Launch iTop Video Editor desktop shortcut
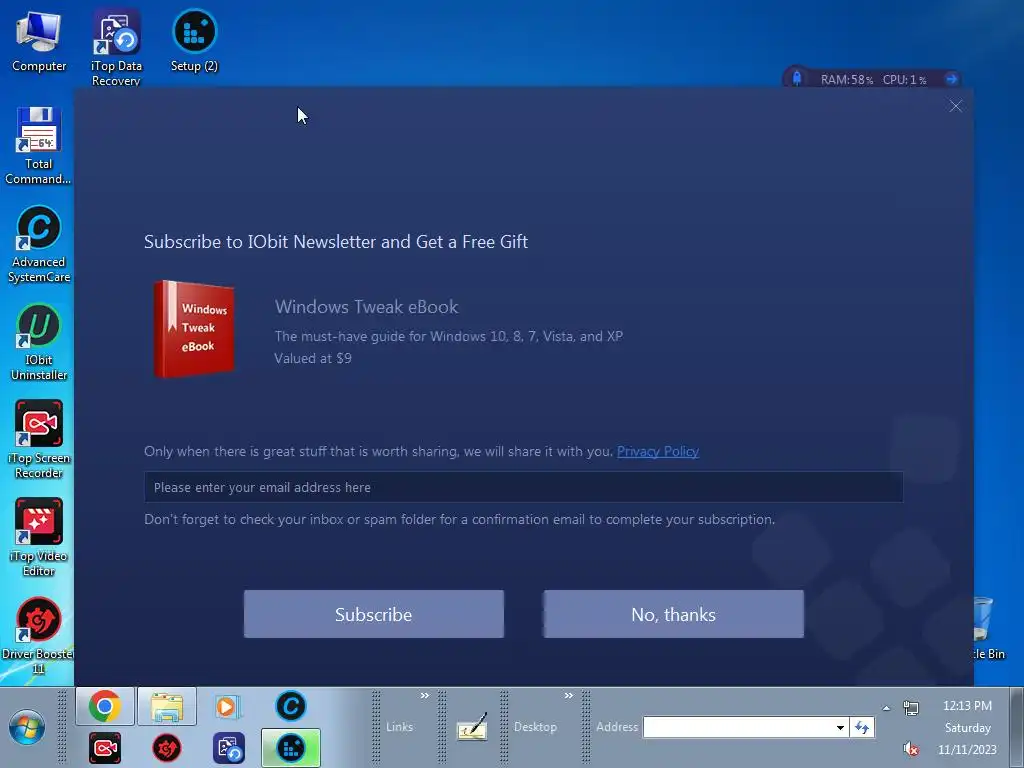The height and width of the screenshot is (768, 1024). tap(39, 537)
